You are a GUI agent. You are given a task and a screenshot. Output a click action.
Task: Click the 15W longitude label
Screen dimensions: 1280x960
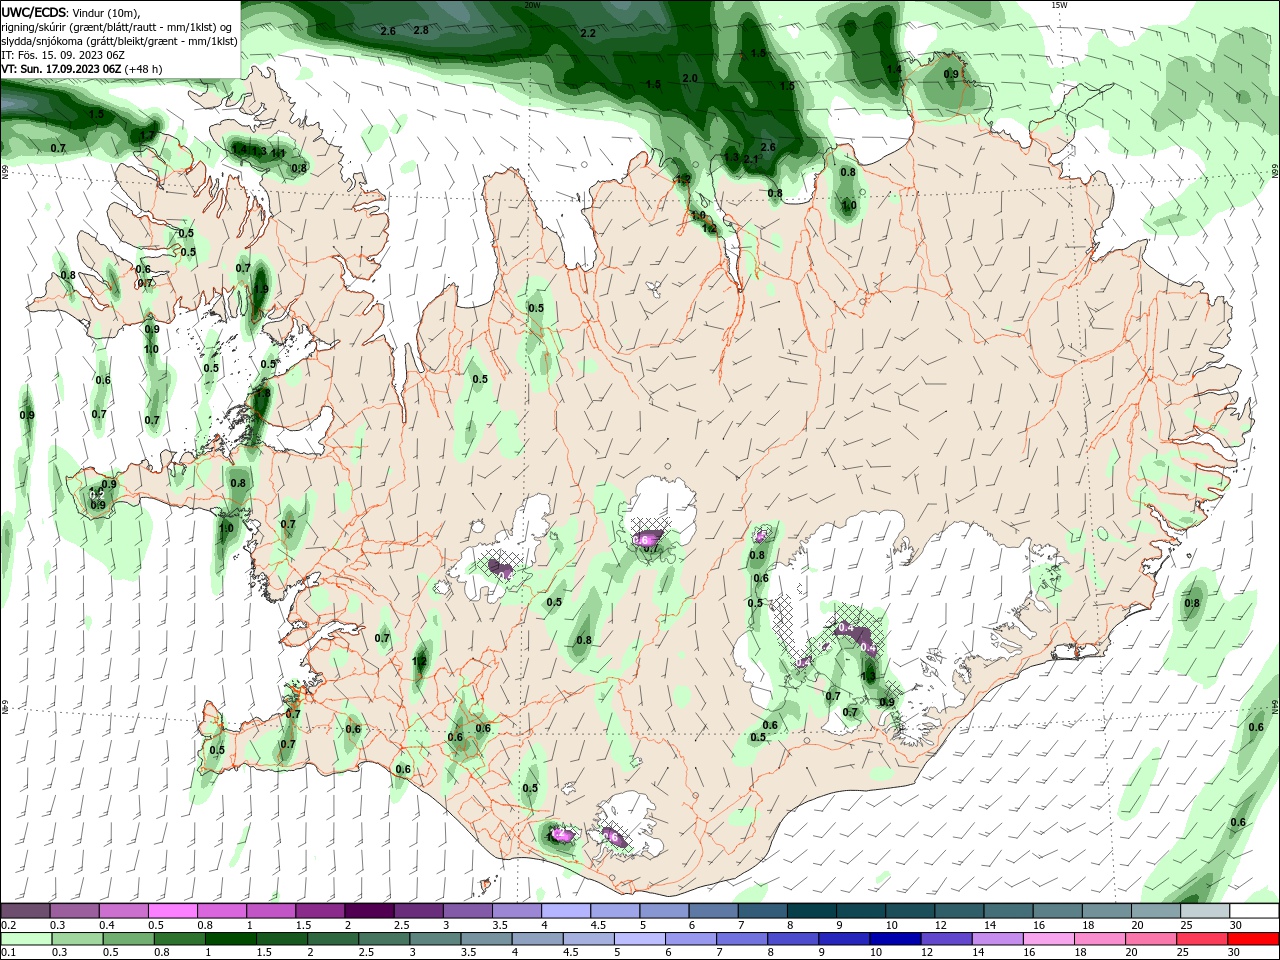coord(1059,4)
